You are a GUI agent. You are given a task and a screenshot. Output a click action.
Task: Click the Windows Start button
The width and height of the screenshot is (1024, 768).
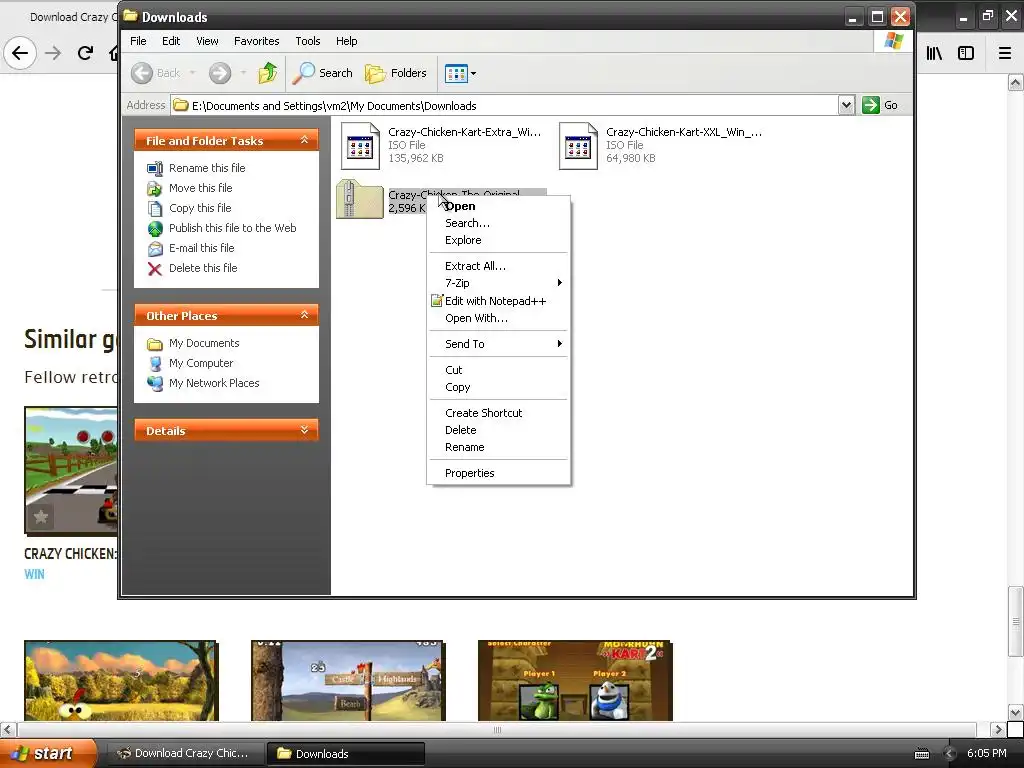(48, 753)
